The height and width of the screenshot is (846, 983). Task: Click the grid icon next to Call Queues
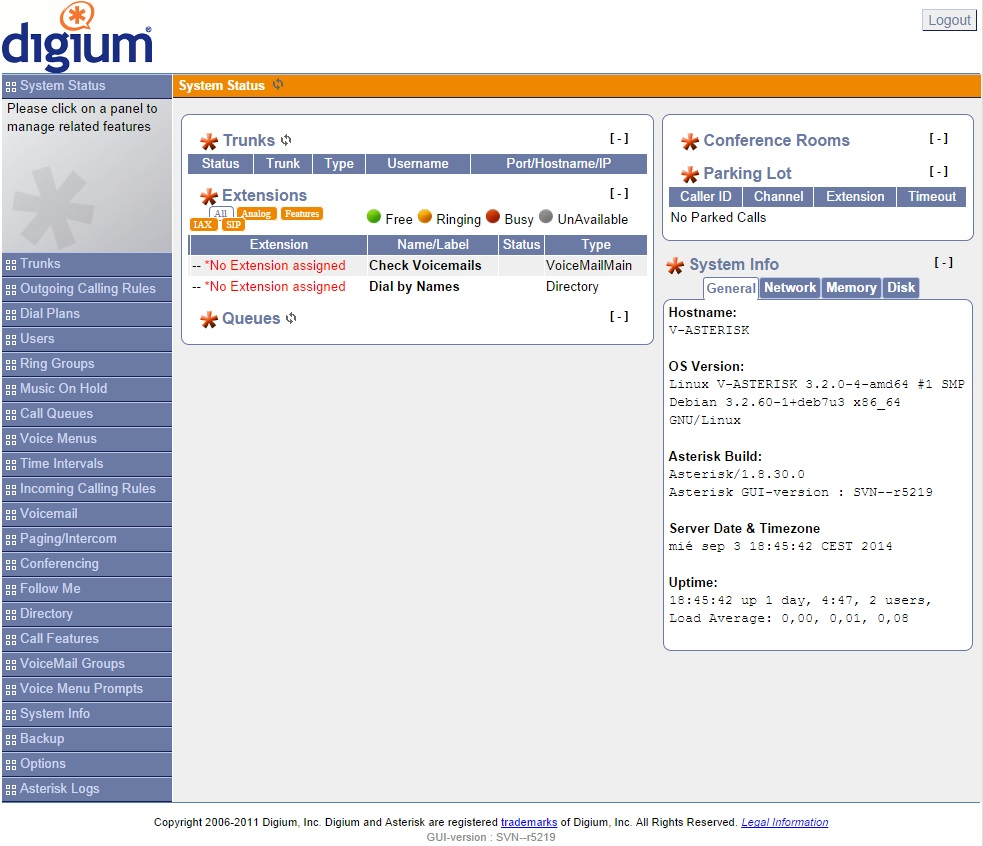coord(11,415)
